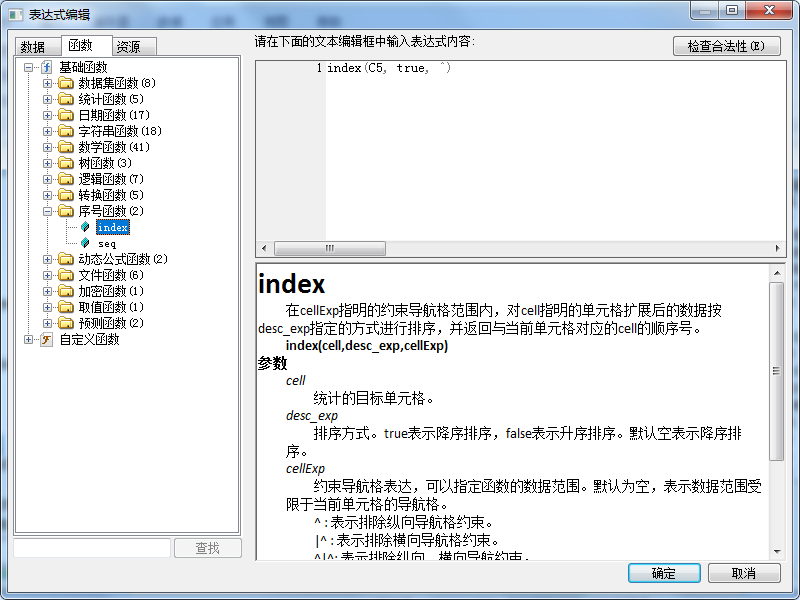
Task: Cancel the dialog with 取消
Action: (743, 573)
